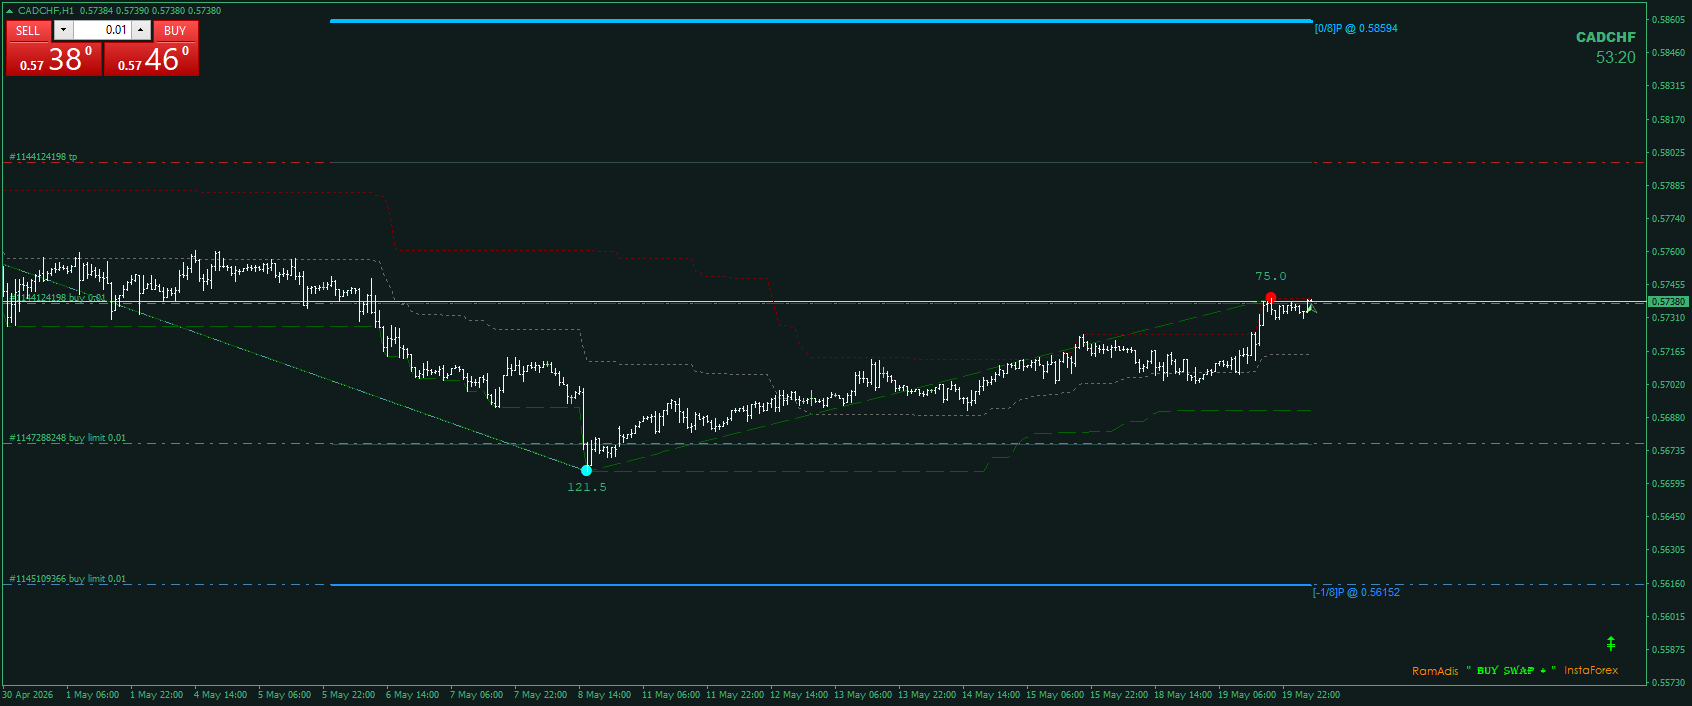Image resolution: width=1692 pixels, height=706 pixels.
Task: Click the 75.0 swing value label
Action: [1271, 276]
